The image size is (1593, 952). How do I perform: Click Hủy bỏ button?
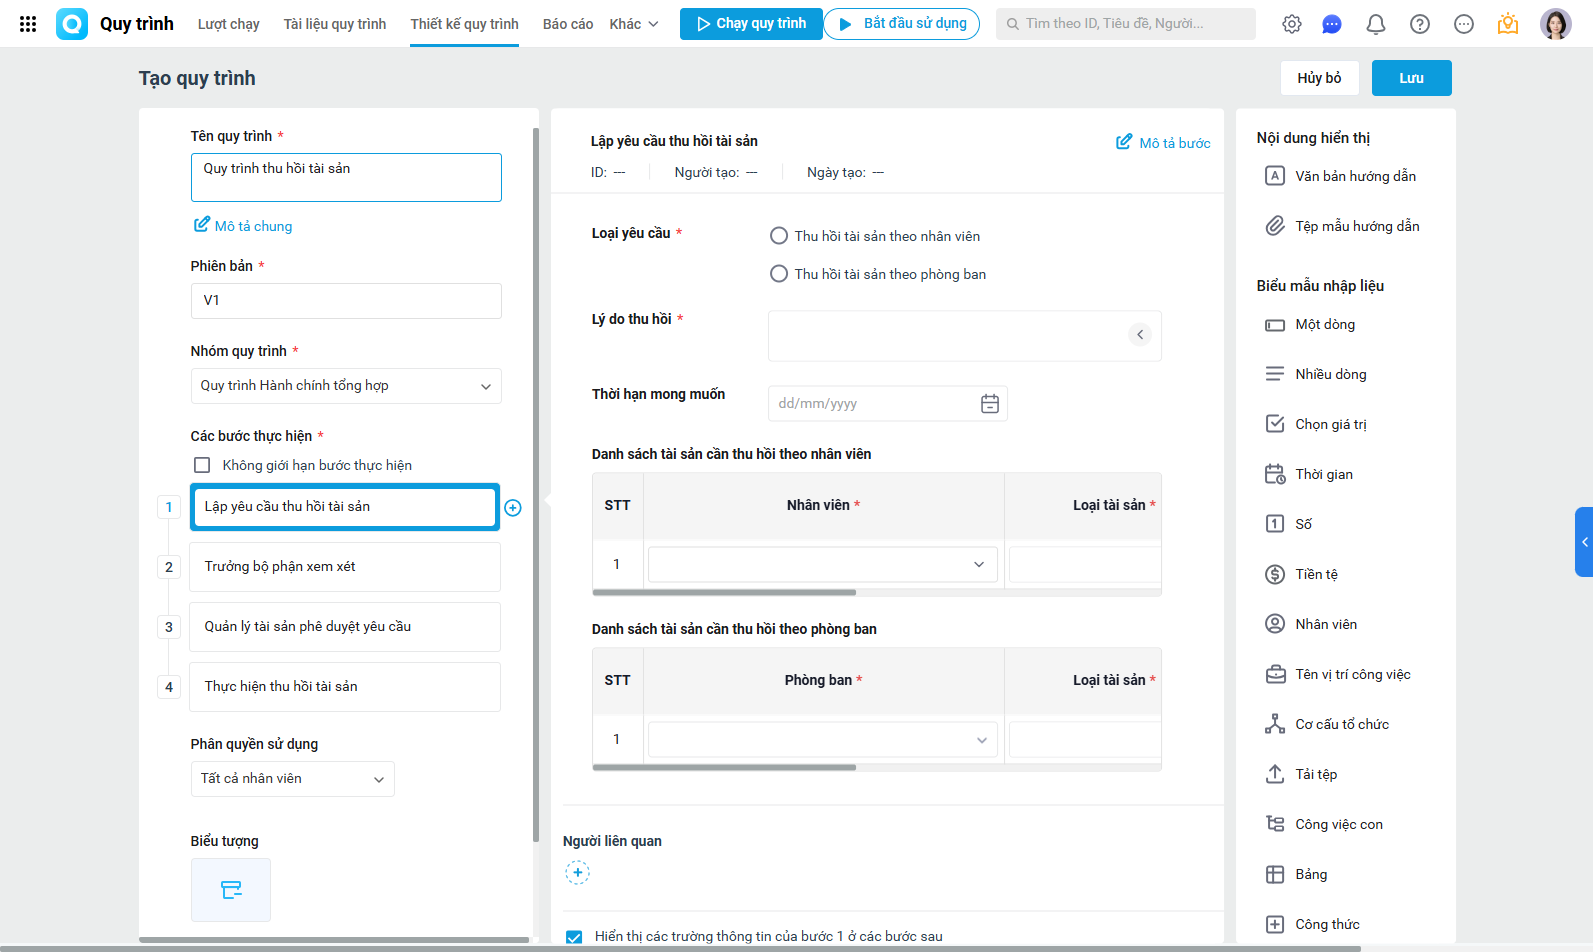1320,78
